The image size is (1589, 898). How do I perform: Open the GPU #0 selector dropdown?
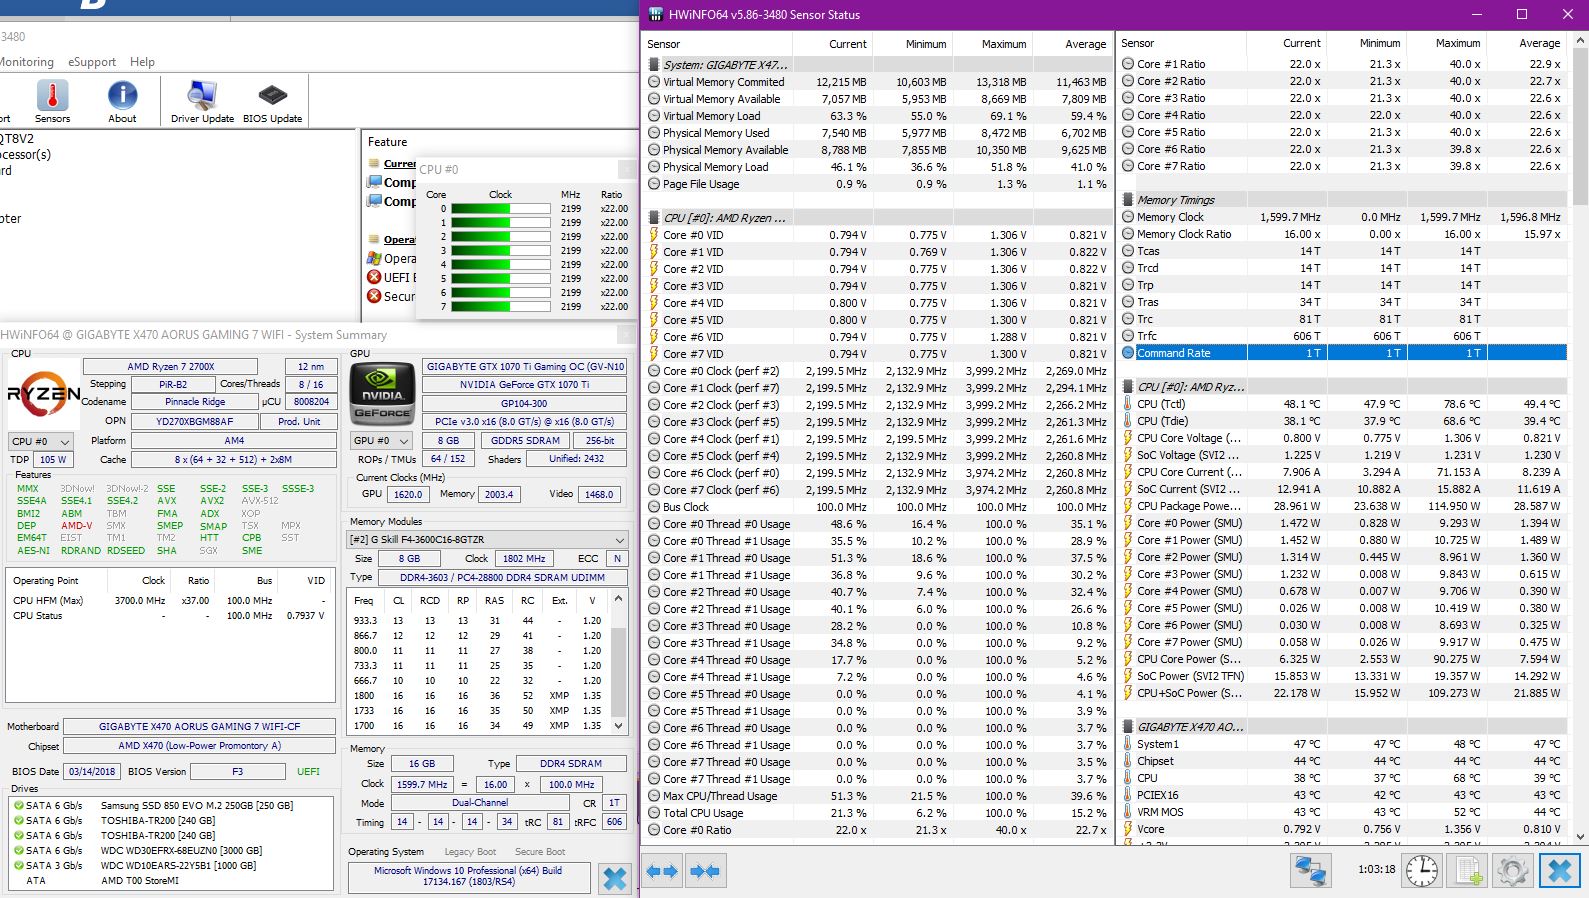coord(381,440)
